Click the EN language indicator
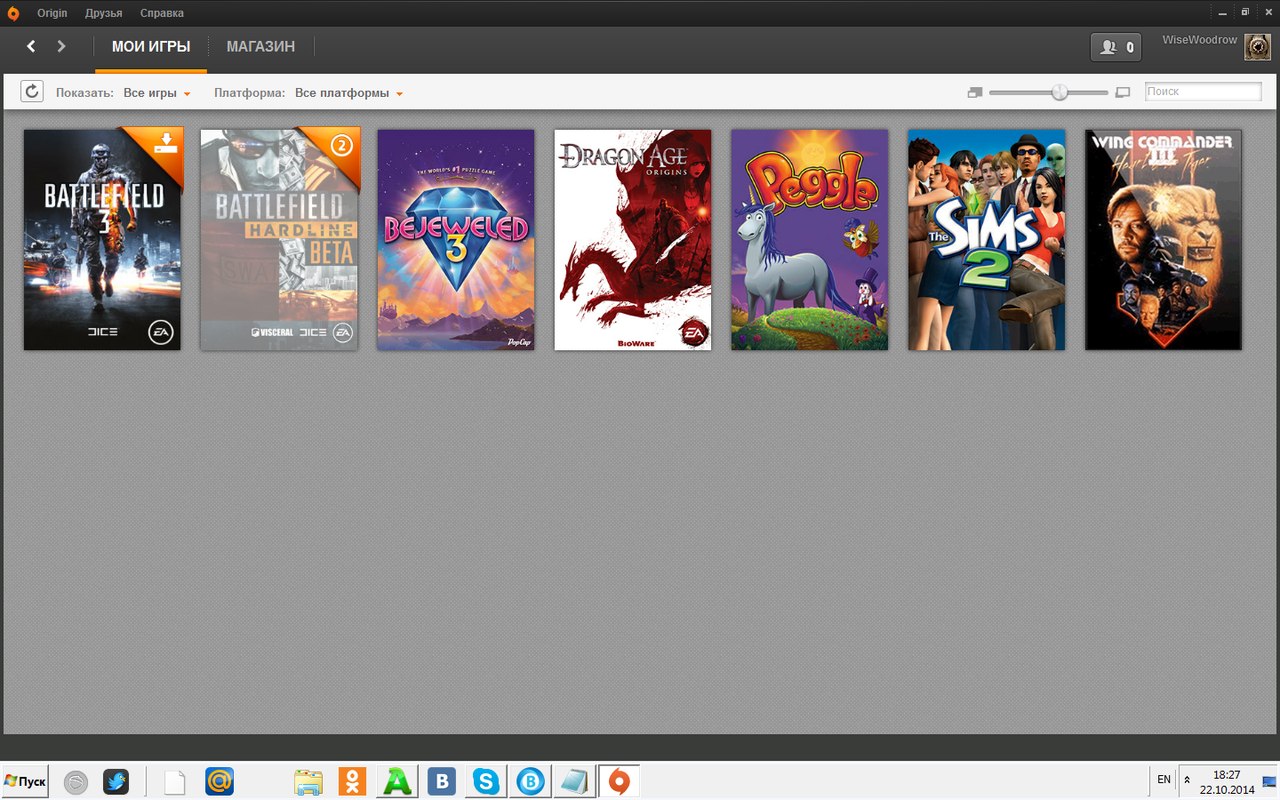 [1164, 779]
